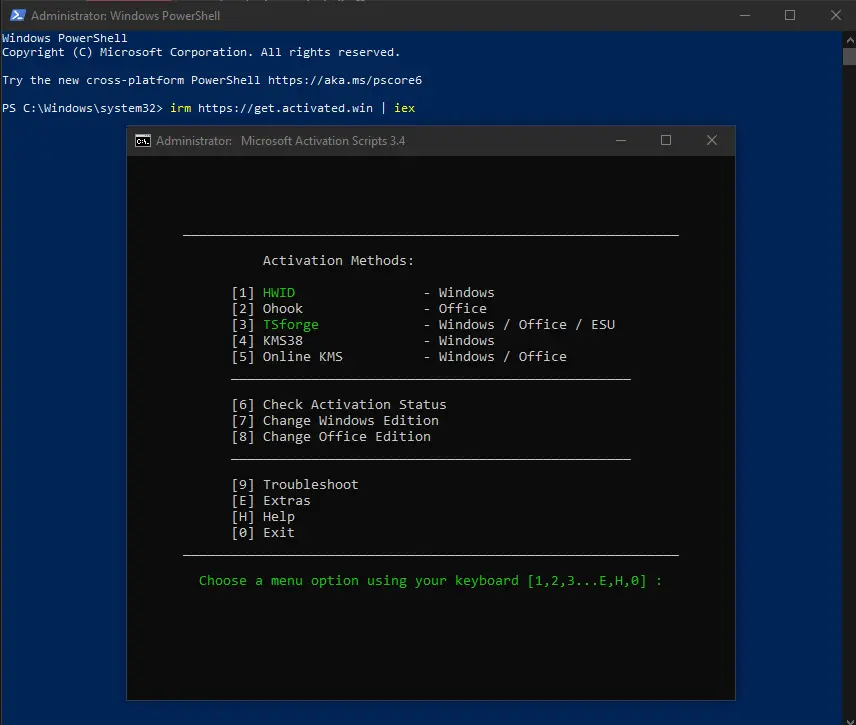Viewport: 856px width, 725px height.
Task: Click the cmd icon in Activation Scripts title bar
Action: 142,141
